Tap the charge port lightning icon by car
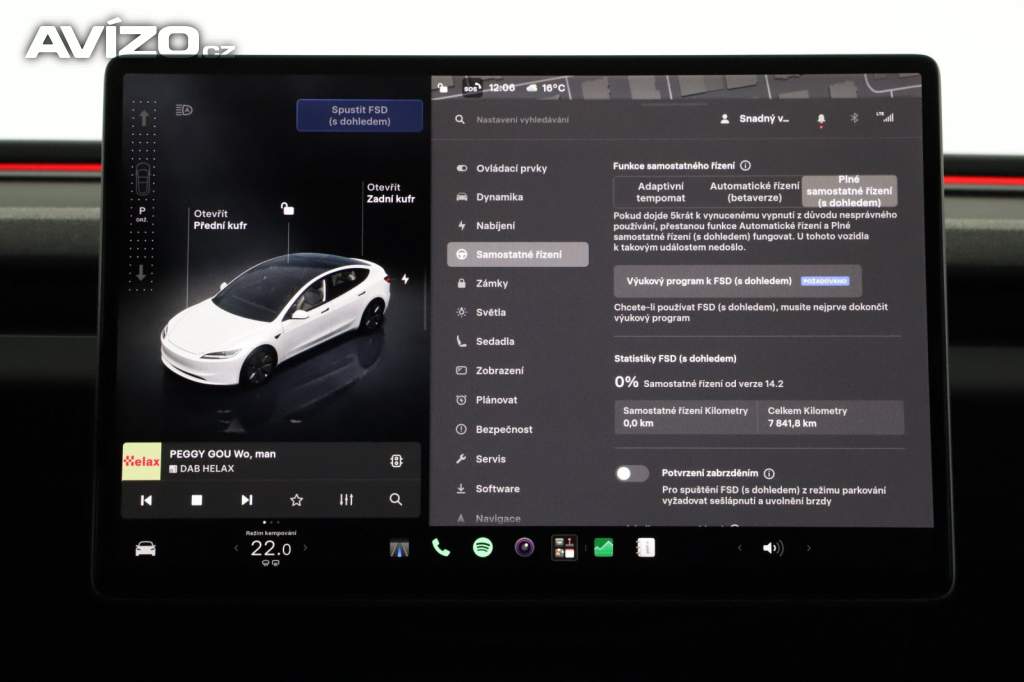The height and width of the screenshot is (682, 1024). (405, 279)
